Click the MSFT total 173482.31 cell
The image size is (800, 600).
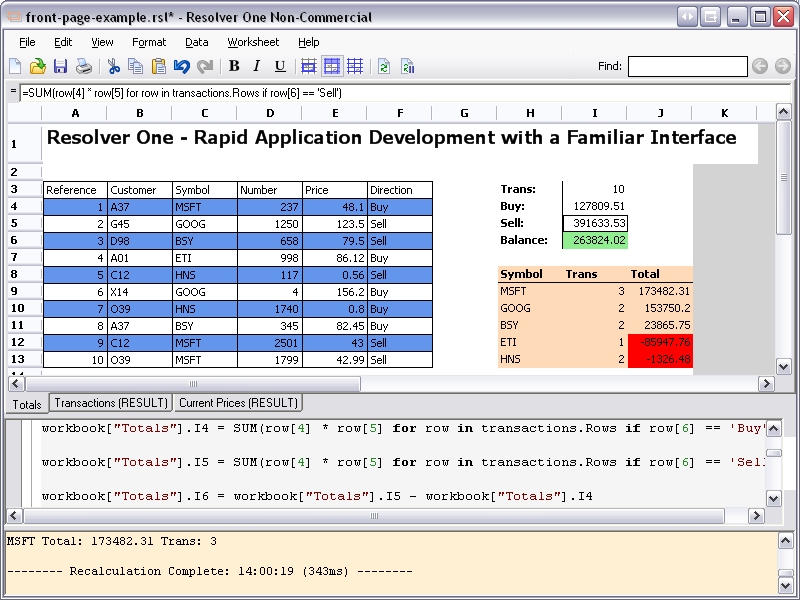click(660, 291)
